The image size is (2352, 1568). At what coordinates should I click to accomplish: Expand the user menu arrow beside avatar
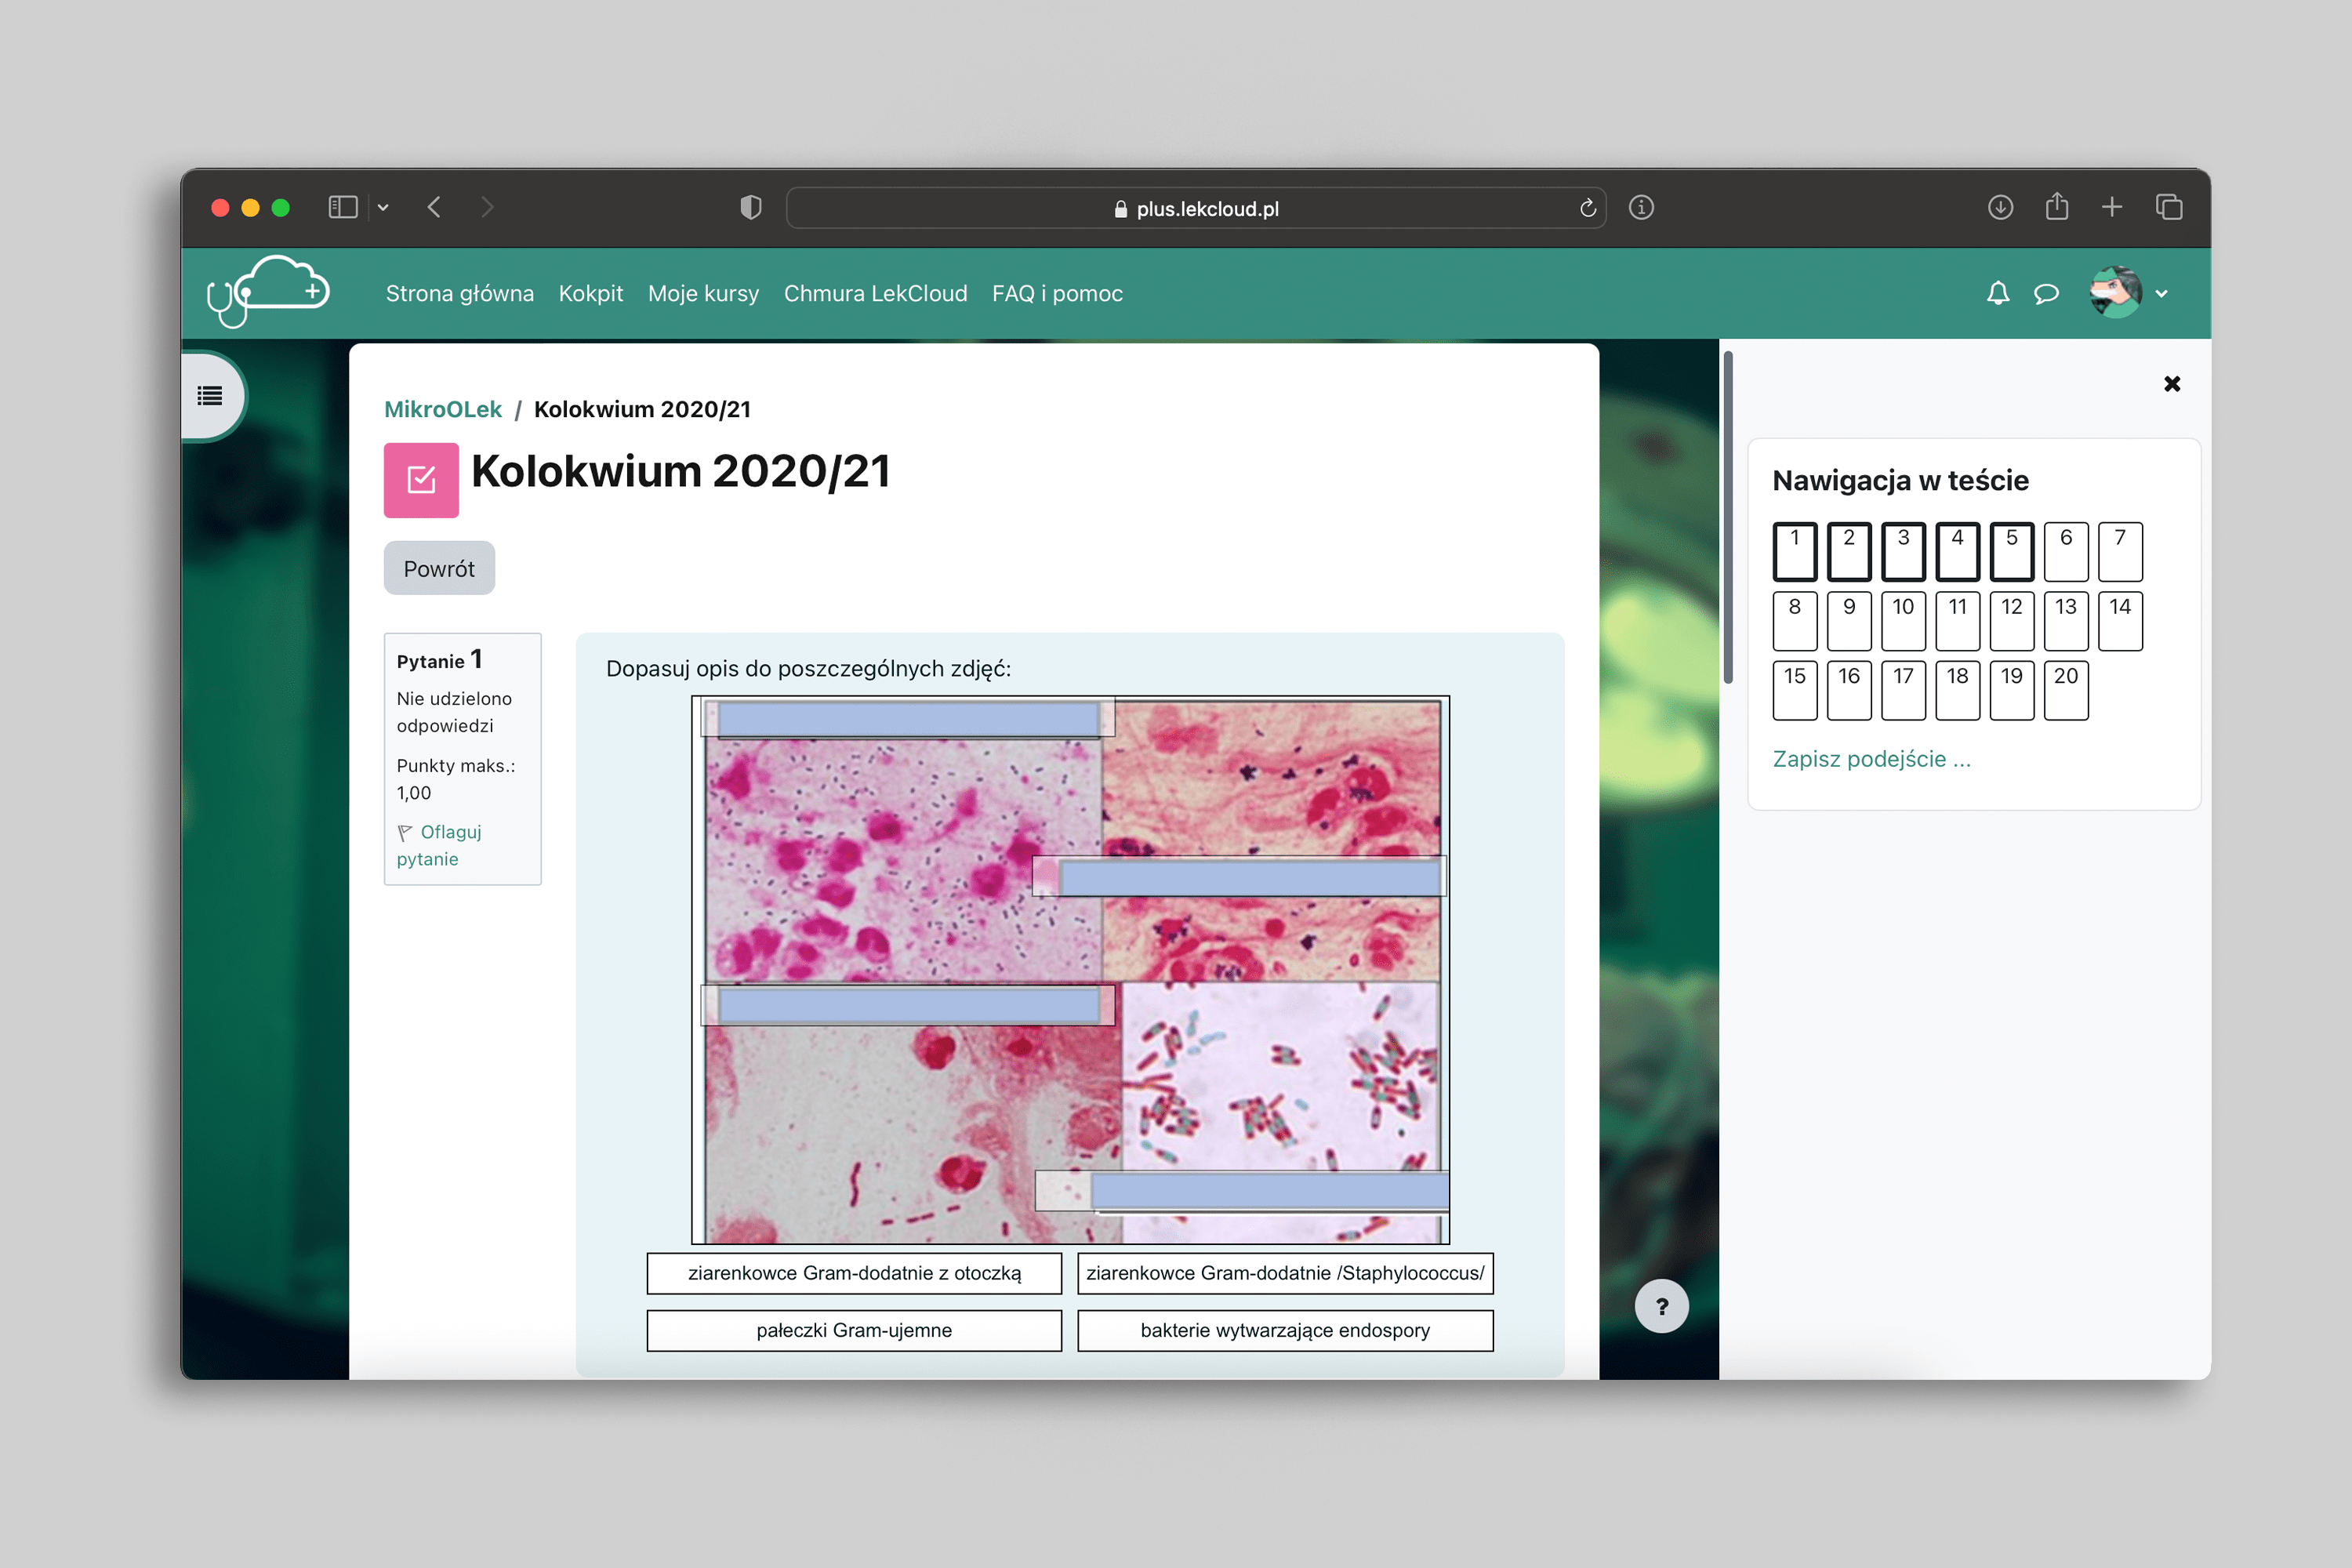pos(2162,294)
